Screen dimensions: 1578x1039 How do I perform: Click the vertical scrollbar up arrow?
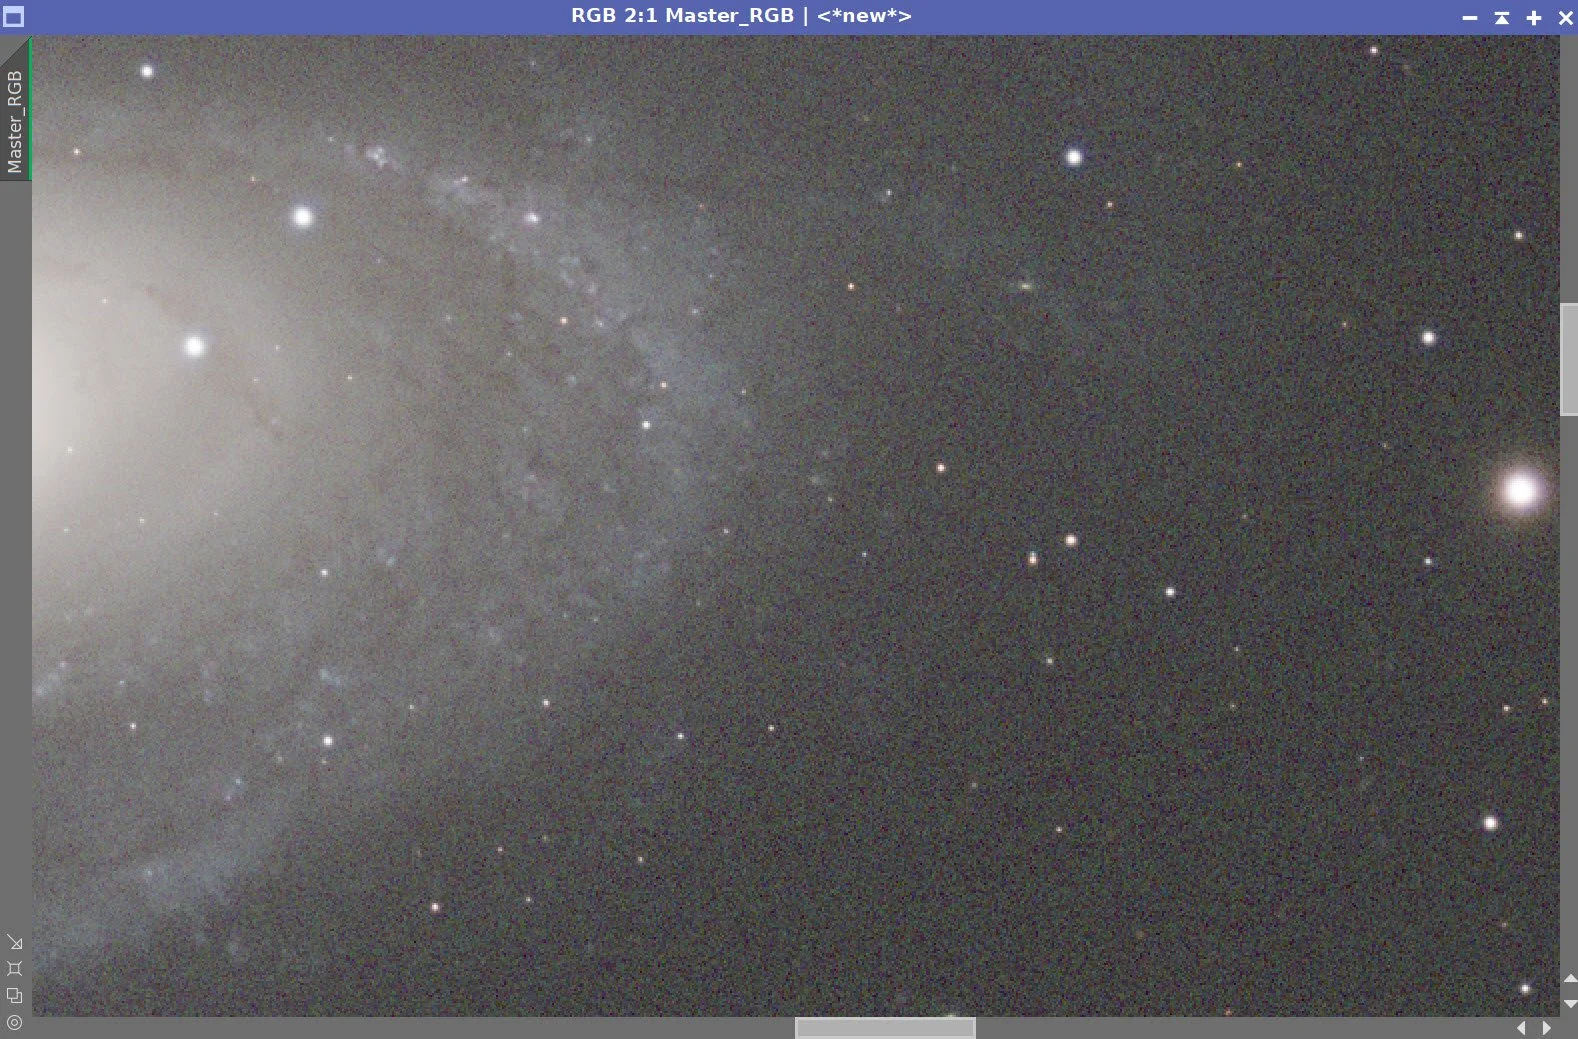(1570, 979)
